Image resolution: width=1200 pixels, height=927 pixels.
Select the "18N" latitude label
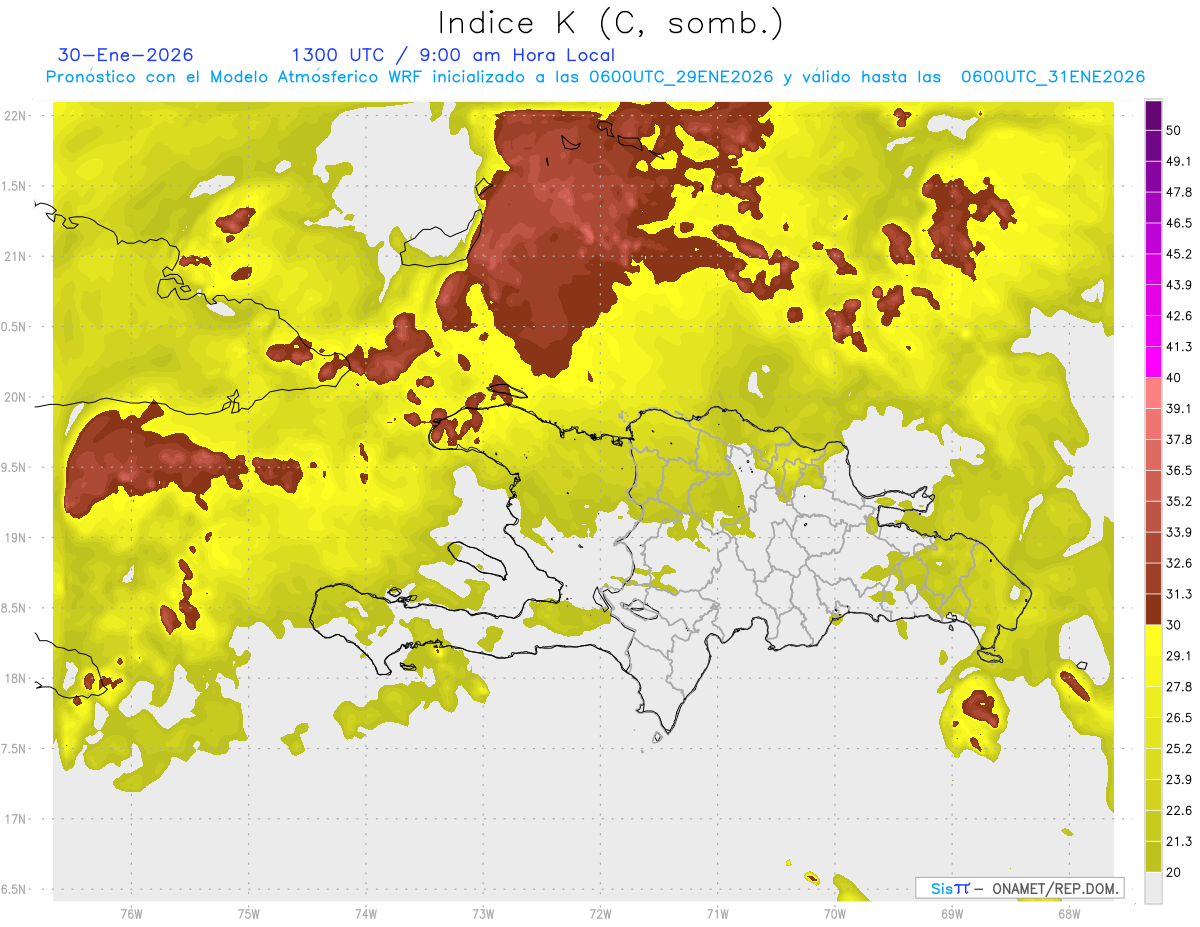(x=16, y=679)
